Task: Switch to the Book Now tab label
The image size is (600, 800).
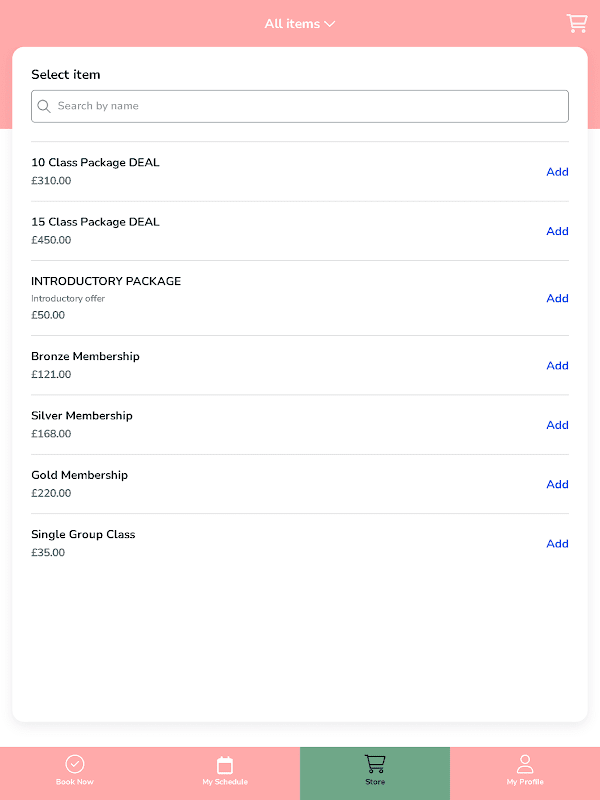Action: (75, 782)
